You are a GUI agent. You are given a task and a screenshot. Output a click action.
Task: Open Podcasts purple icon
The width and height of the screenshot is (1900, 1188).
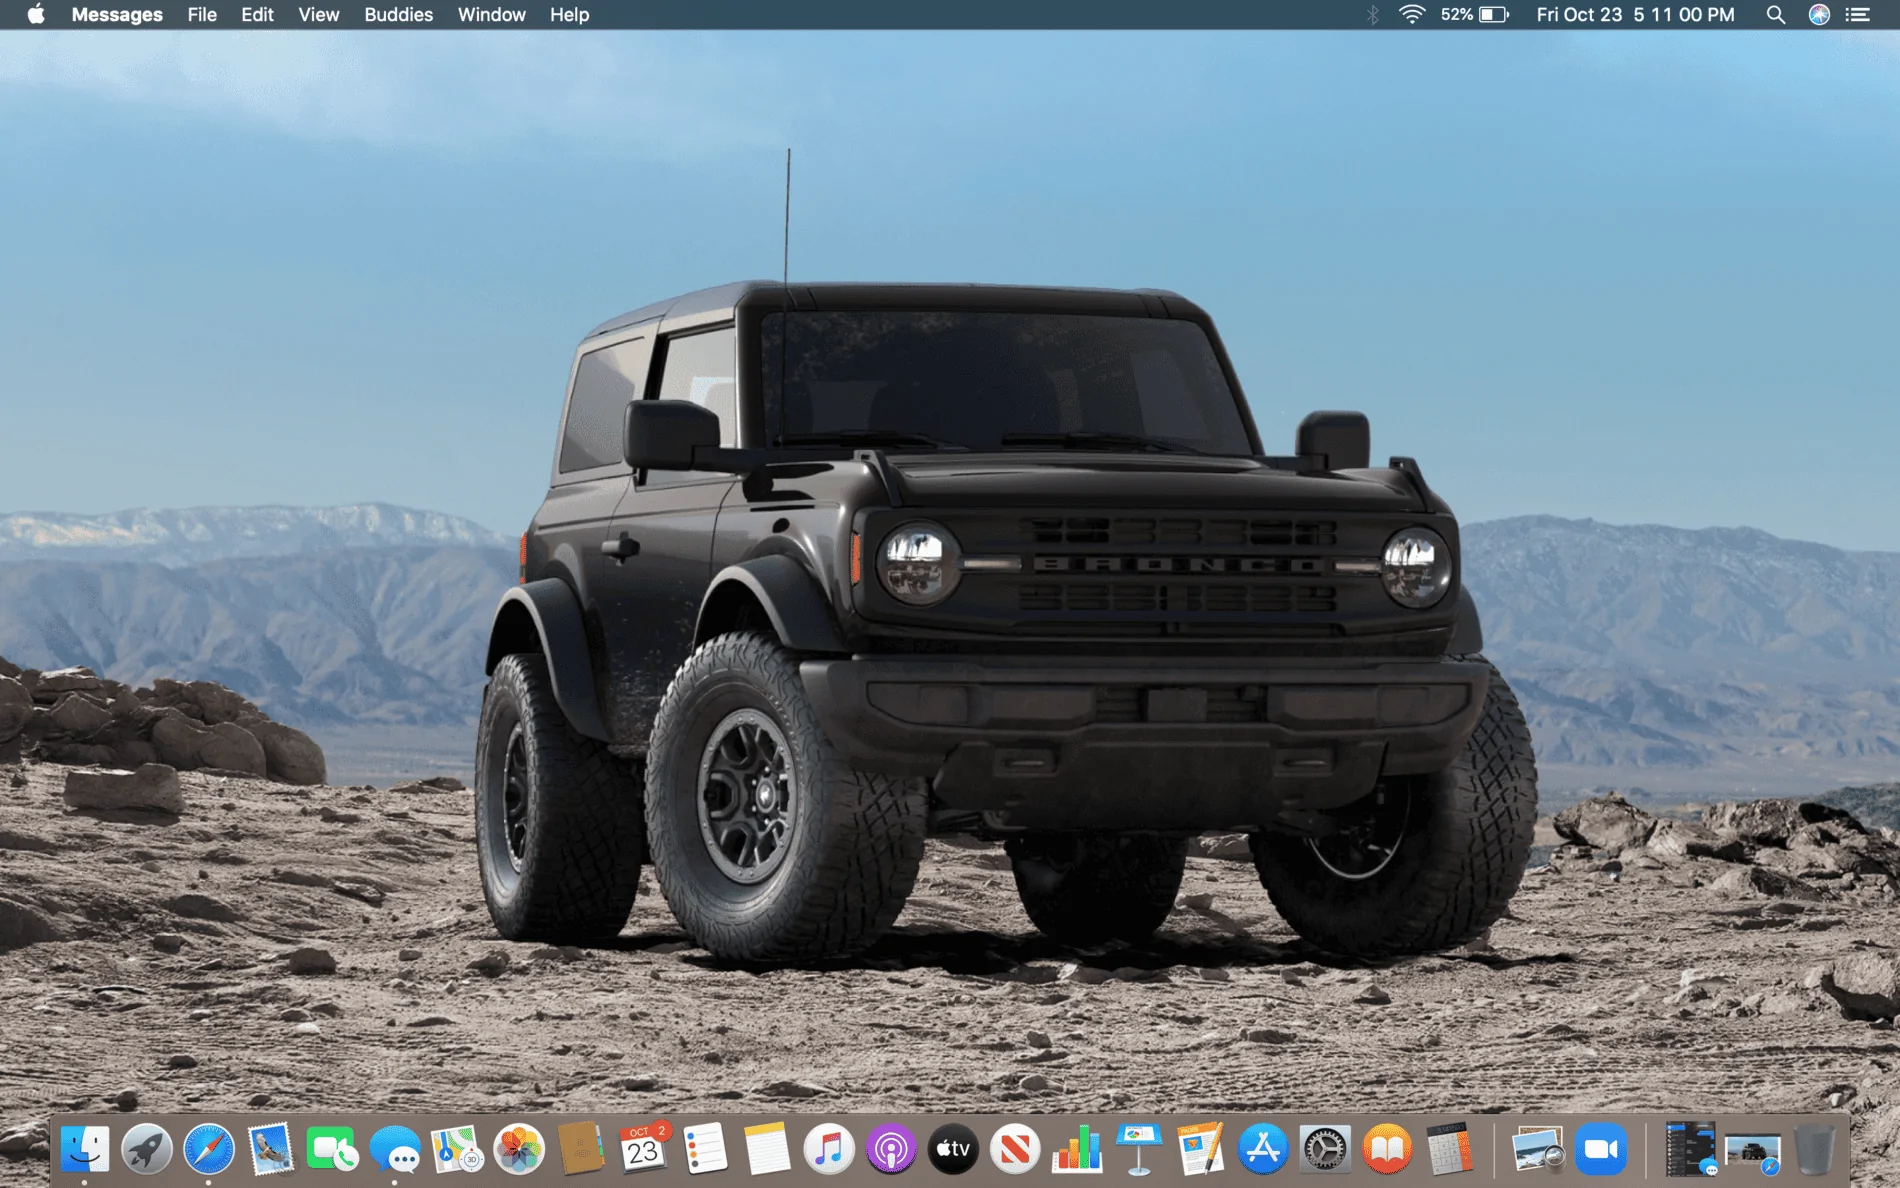tap(891, 1149)
